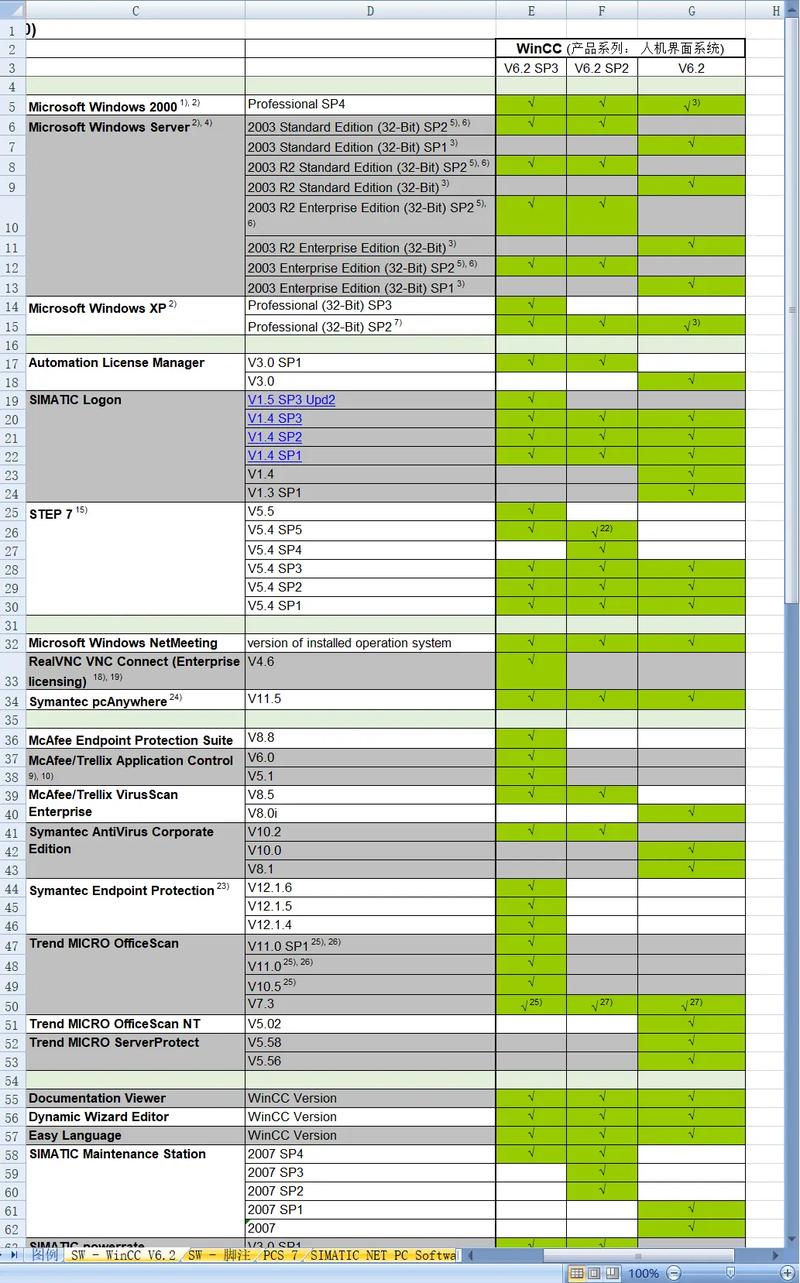The image size is (800, 1283).
Task: Open SIMATIC NET PC Software sheet tab
Action: (x=382, y=1254)
